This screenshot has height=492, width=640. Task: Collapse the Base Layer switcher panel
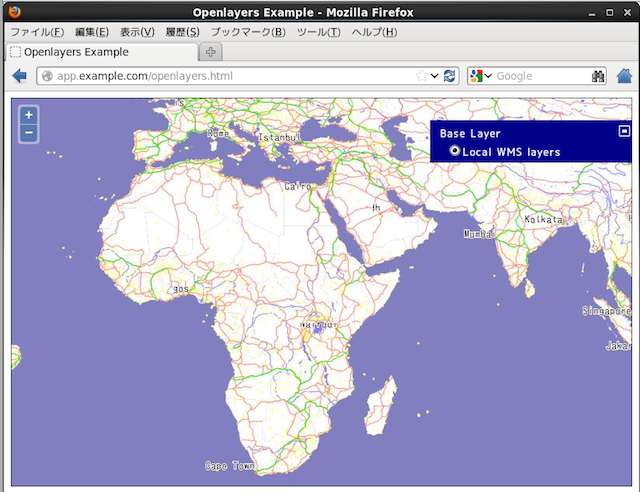(x=624, y=131)
